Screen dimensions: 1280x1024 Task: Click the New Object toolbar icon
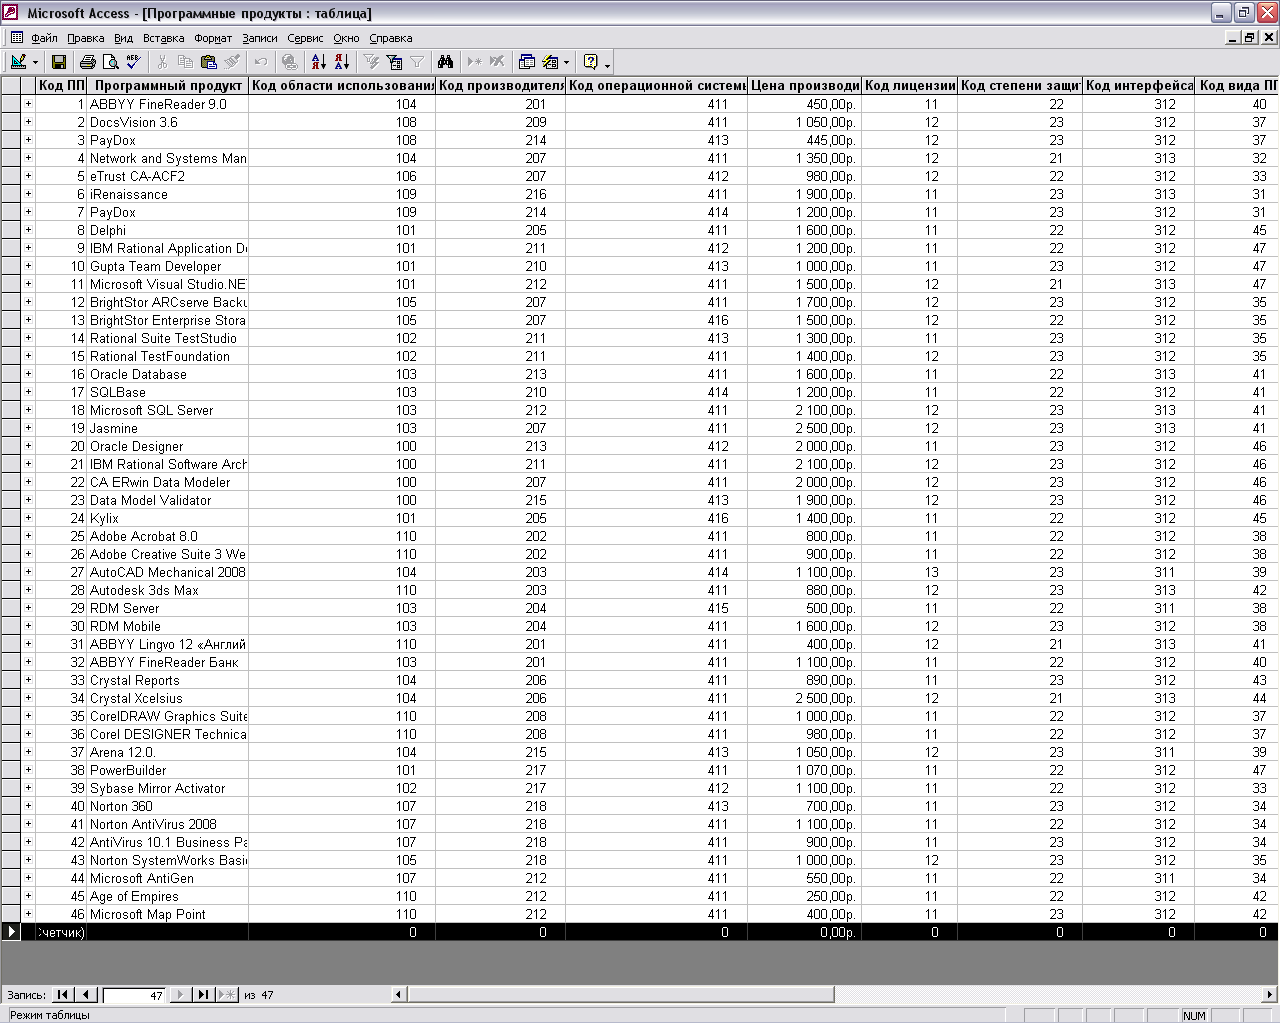point(550,62)
